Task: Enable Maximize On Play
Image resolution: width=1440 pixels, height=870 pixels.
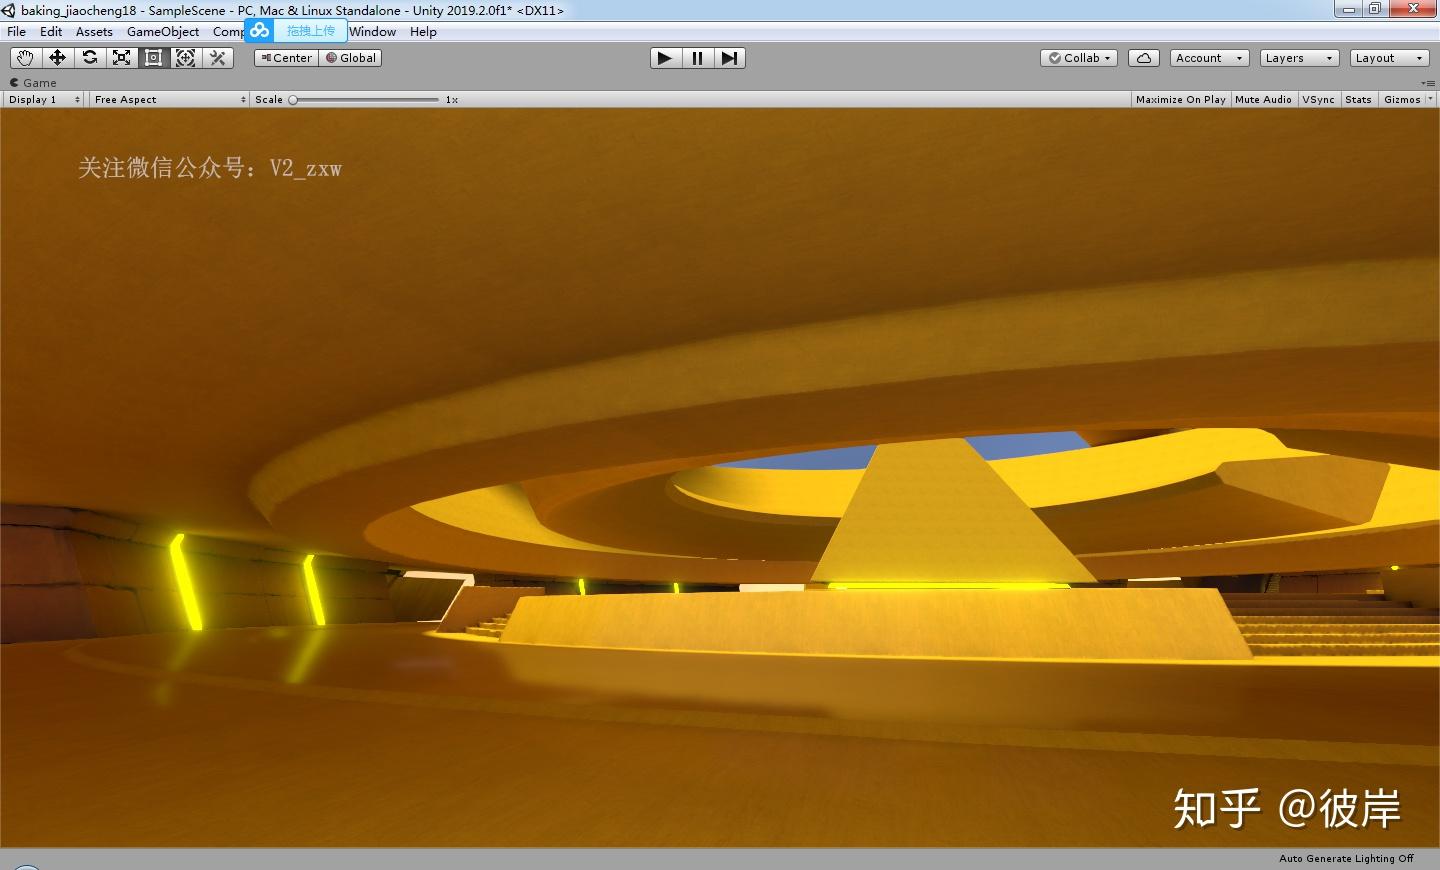Action: [1181, 100]
